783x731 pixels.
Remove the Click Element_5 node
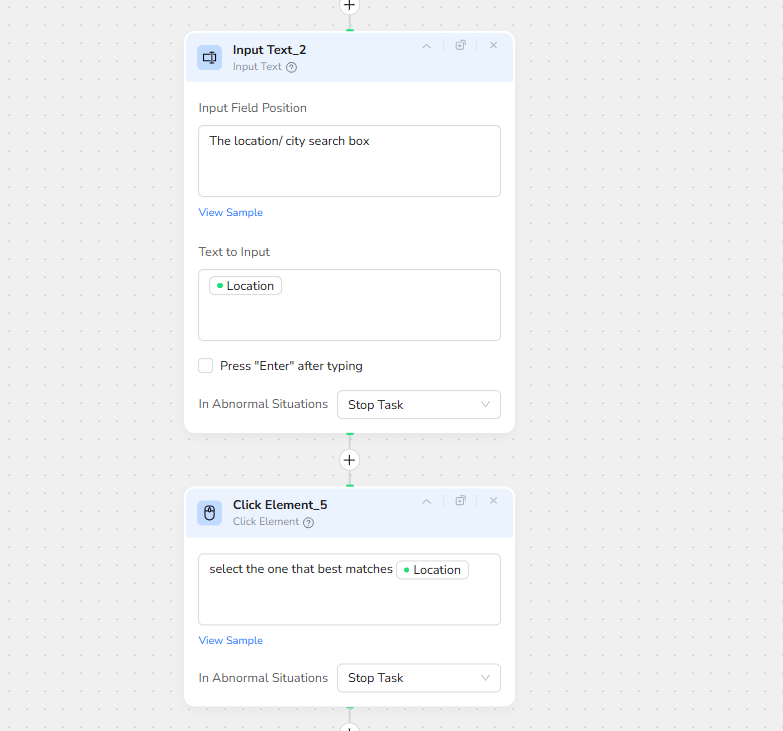(x=493, y=500)
